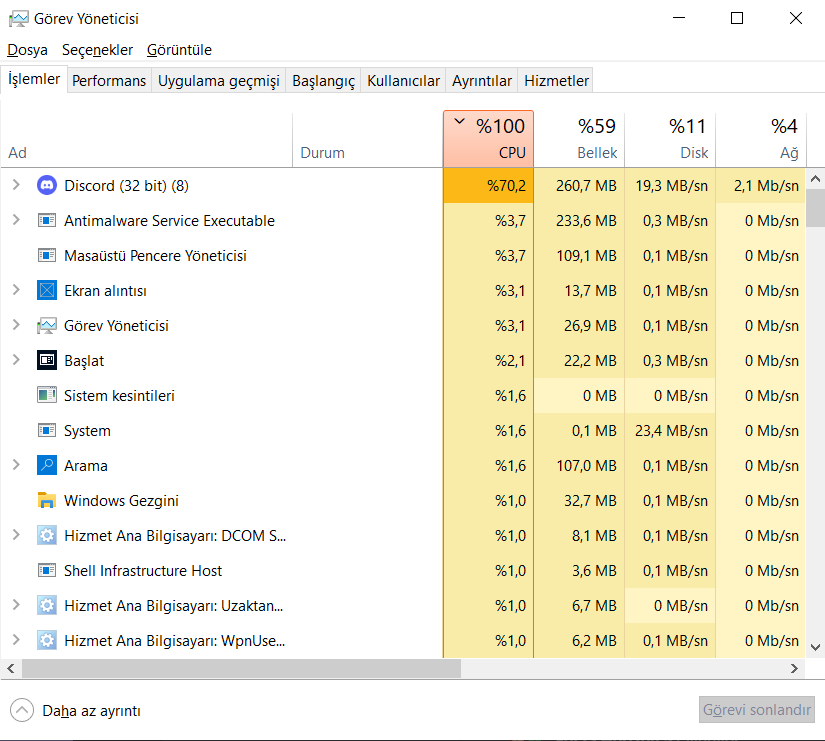
Task: Switch to the Hizmetler tab
Action: pyautogui.click(x=556, y=81)
